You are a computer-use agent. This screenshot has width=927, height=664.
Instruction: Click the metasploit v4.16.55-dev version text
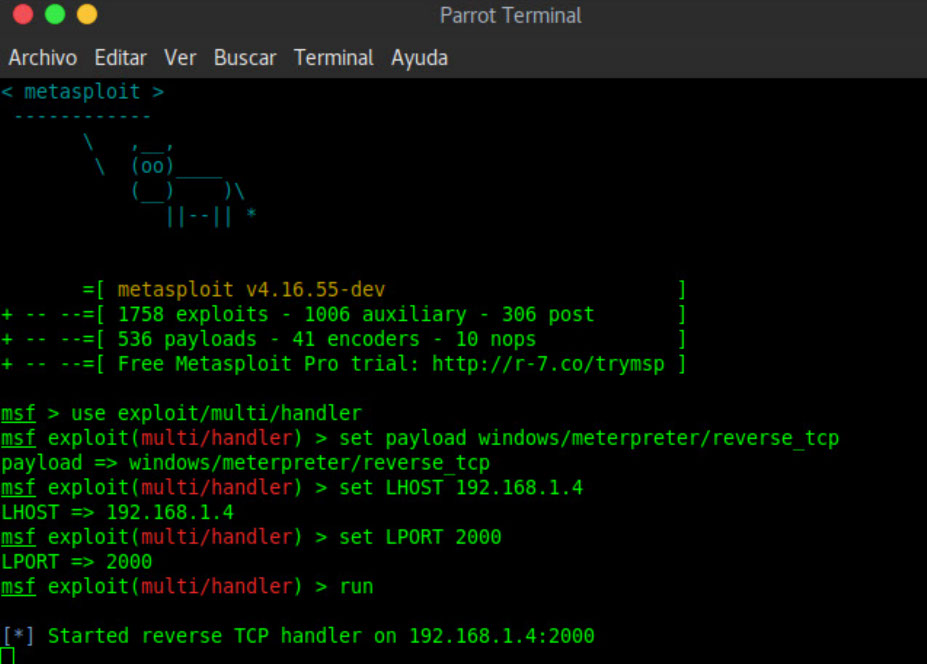(251, 289)
